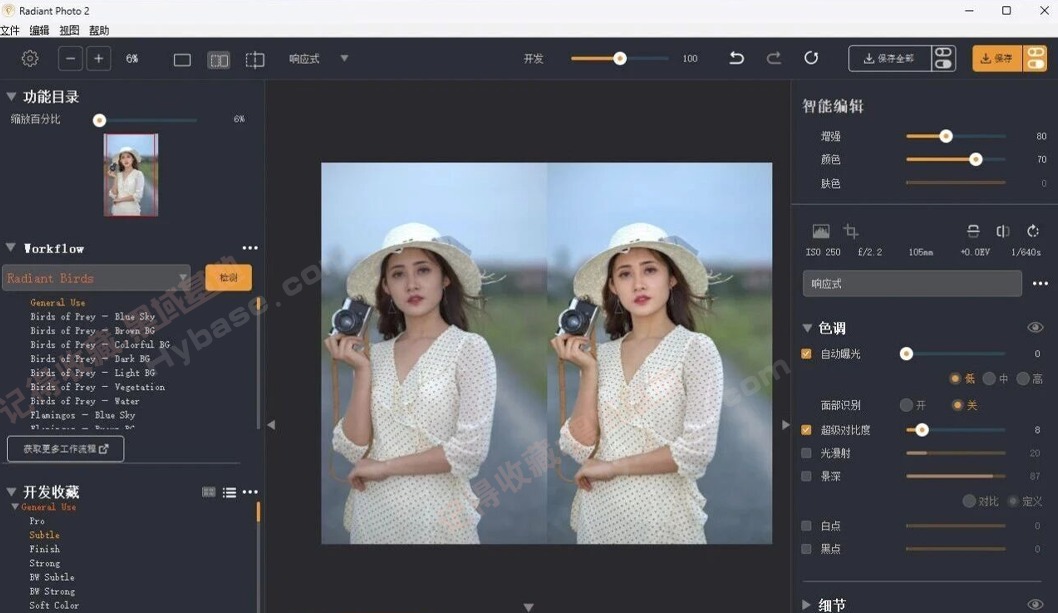Click the histogram icon above ISO 250

822,232
